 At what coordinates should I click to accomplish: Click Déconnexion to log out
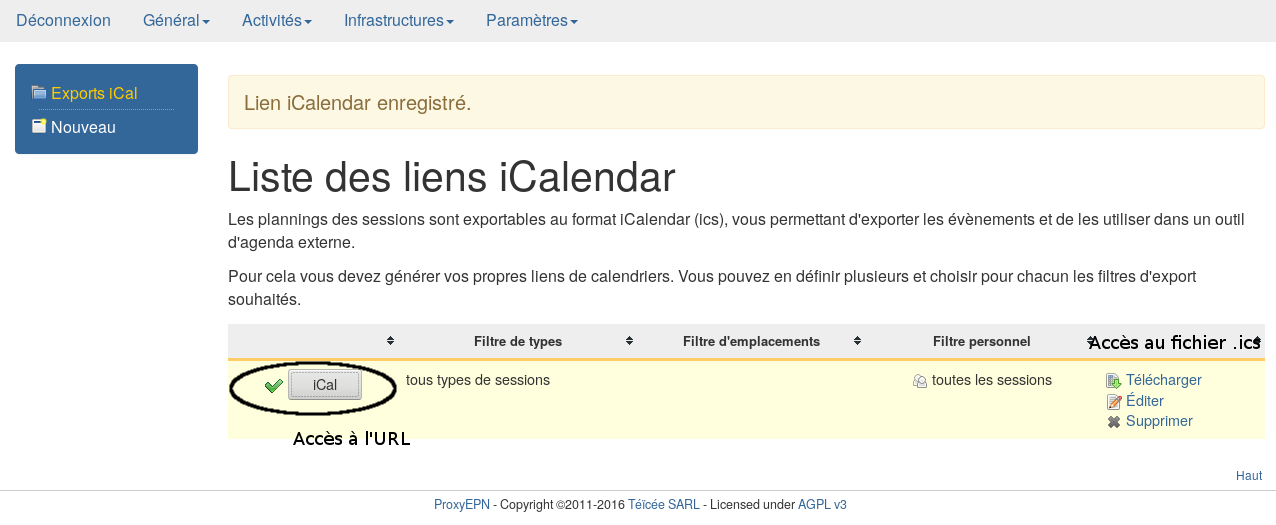[x=63, y=21]
